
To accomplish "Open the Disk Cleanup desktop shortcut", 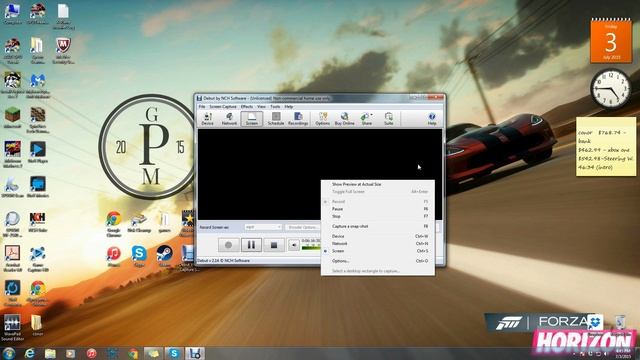I will pos(139,224).
